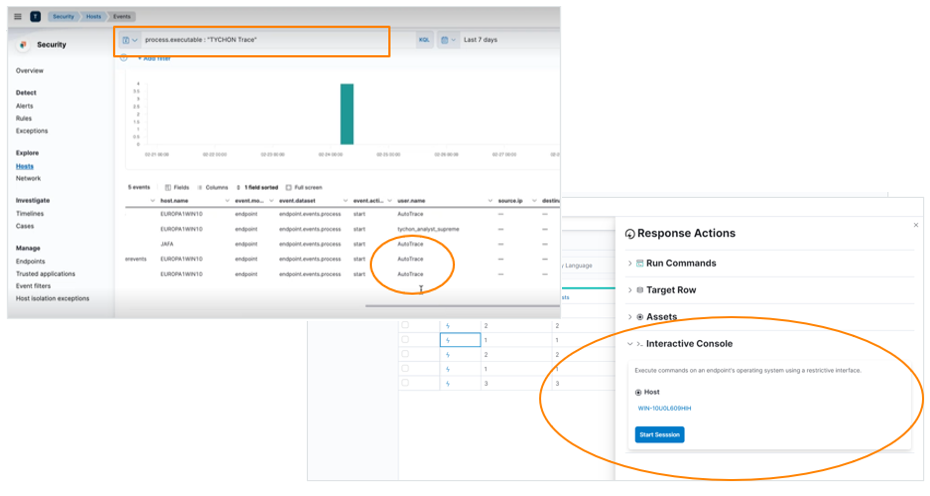Open Rules in Security sidebar
The height and width of the screenshot is (496, 930).
pos(24,119)
